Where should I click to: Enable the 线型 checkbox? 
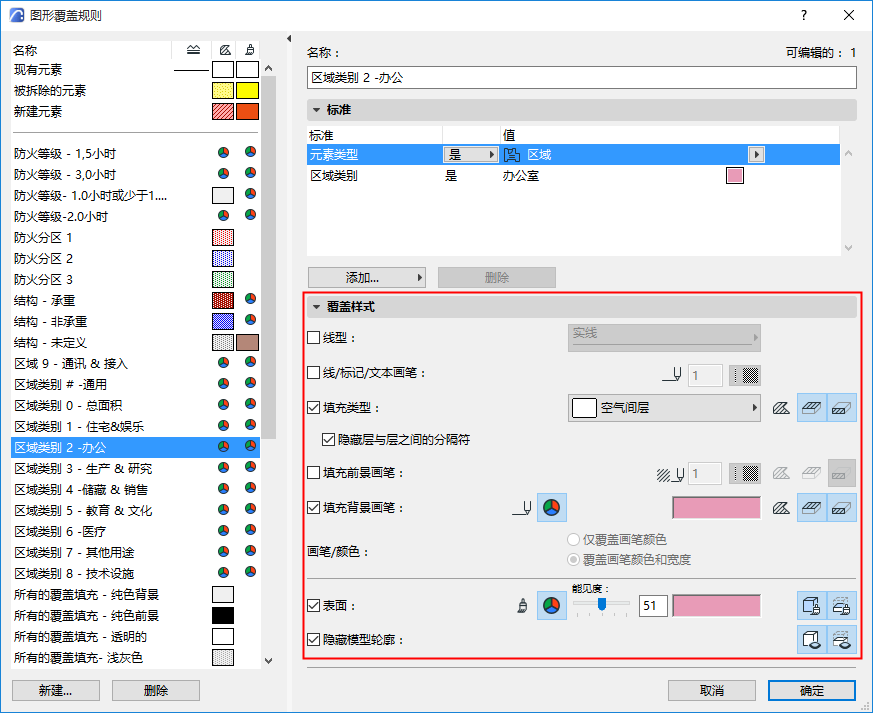click(x=313, y=338)
